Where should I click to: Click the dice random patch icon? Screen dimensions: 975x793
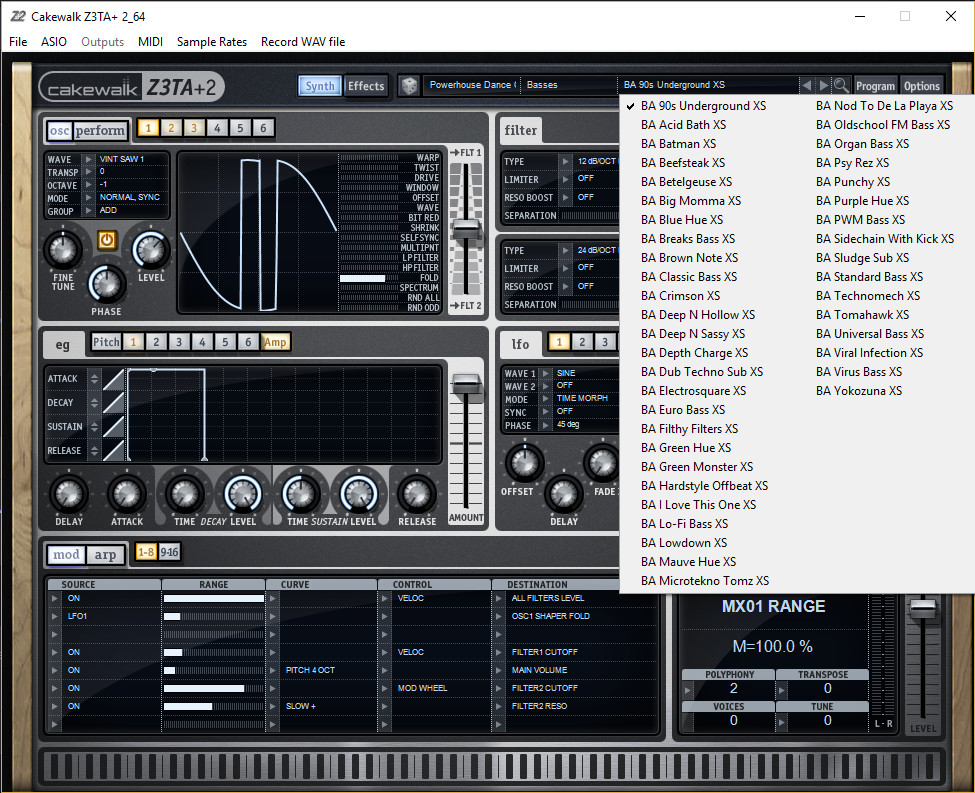tap(410, 86)
